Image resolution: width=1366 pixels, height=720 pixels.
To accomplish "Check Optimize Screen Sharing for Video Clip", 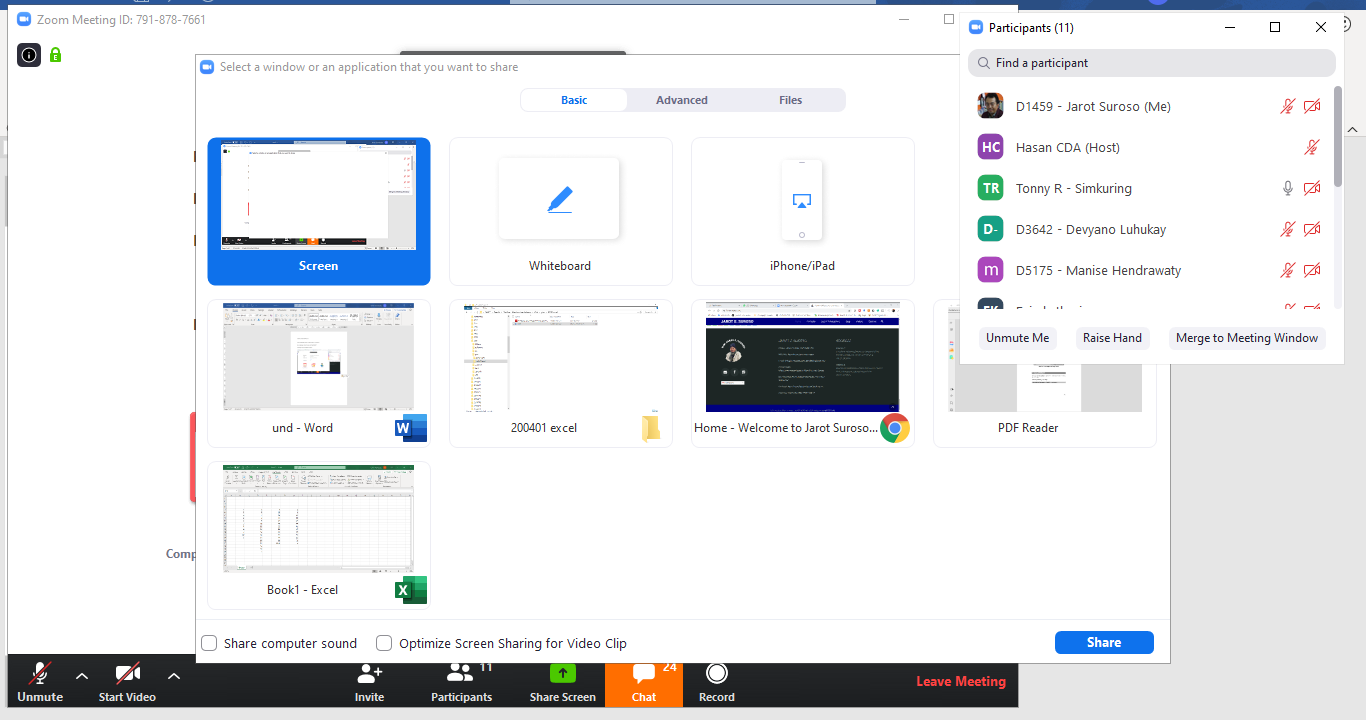I will 384,643.
